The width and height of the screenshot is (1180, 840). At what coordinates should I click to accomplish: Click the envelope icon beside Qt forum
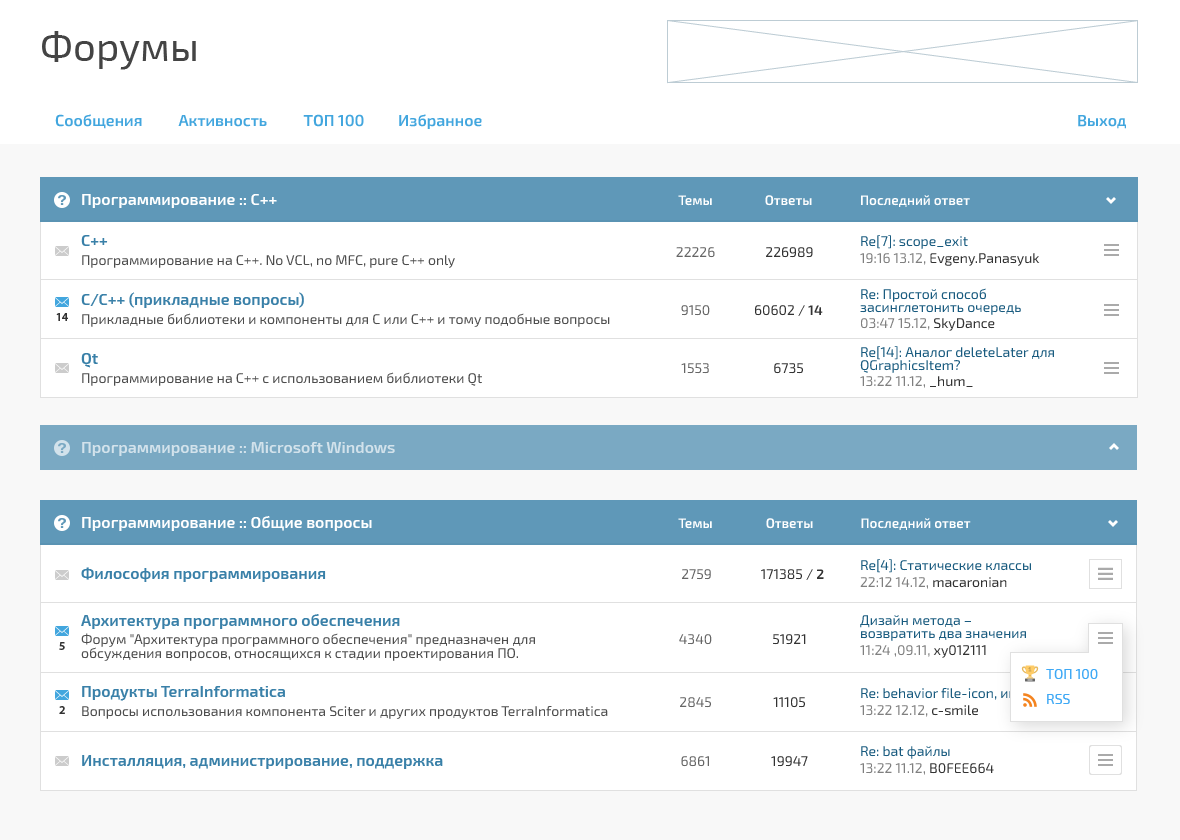[x=62, y=368]
